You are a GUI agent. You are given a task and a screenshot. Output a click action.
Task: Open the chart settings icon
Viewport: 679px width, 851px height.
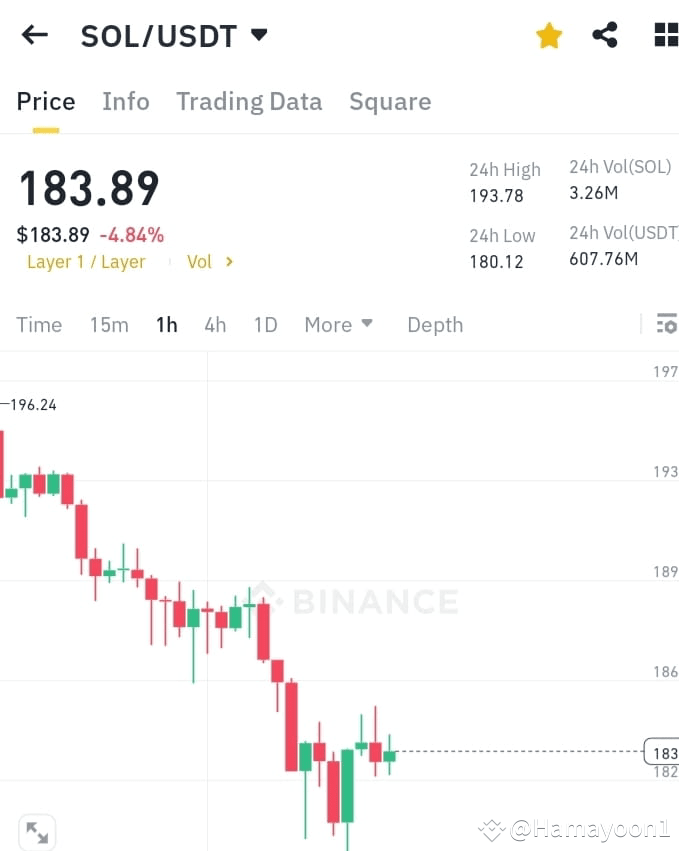[x=666, y=324]
